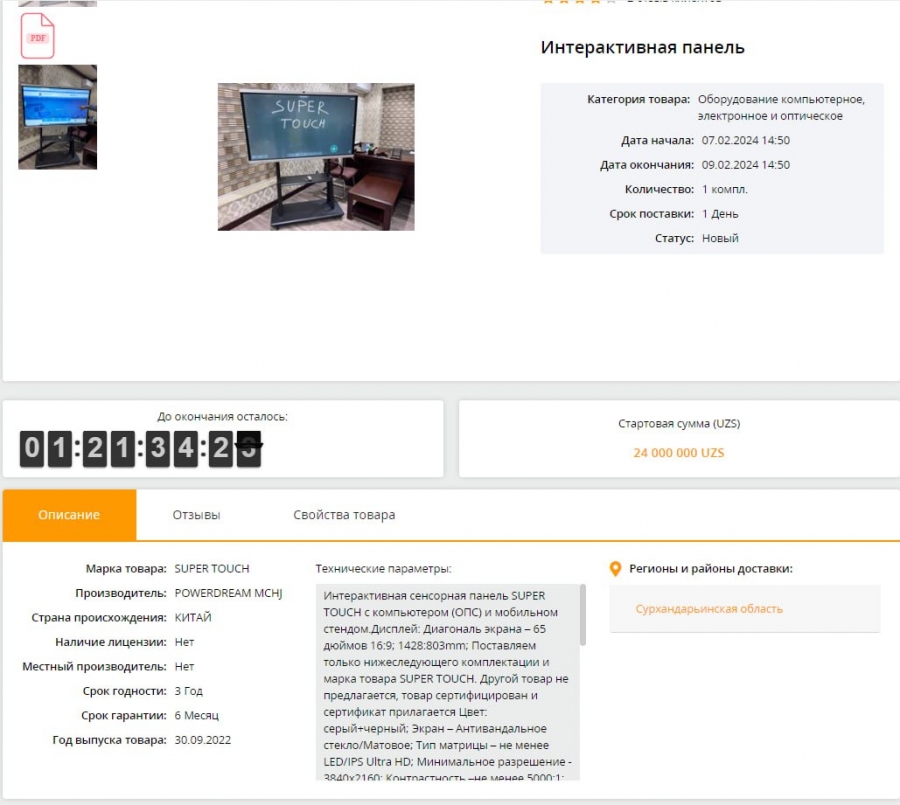Click the Местный производитель value Нет
The image size is (900, 805).
(x=184, y=667)
